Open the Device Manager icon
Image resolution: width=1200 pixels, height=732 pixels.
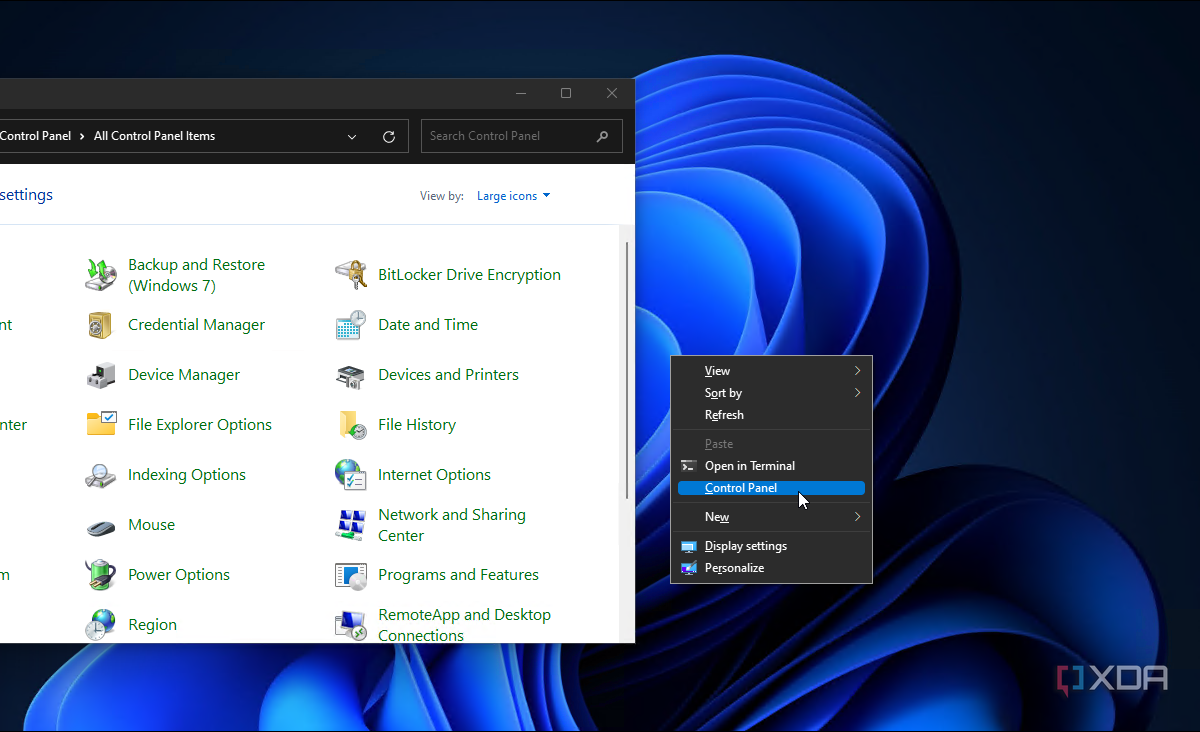101,375
